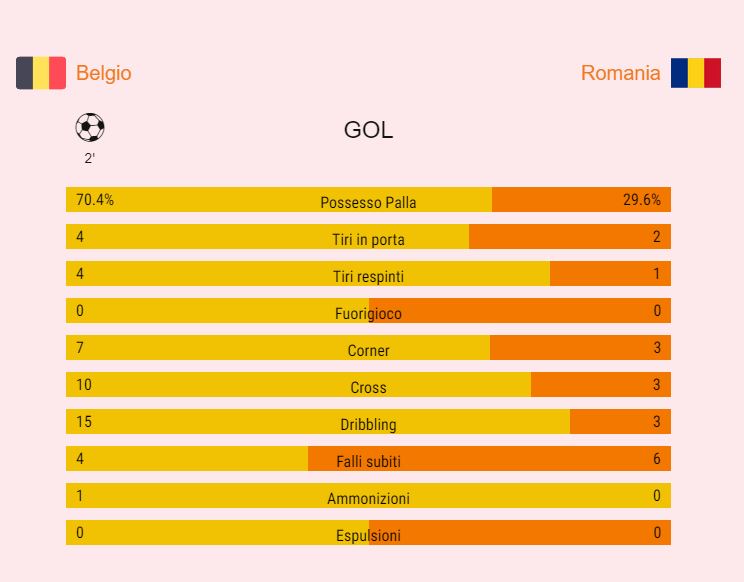Open the Belgio team link
The width and height of the screenshot is (744, 582).
point(103,73)
